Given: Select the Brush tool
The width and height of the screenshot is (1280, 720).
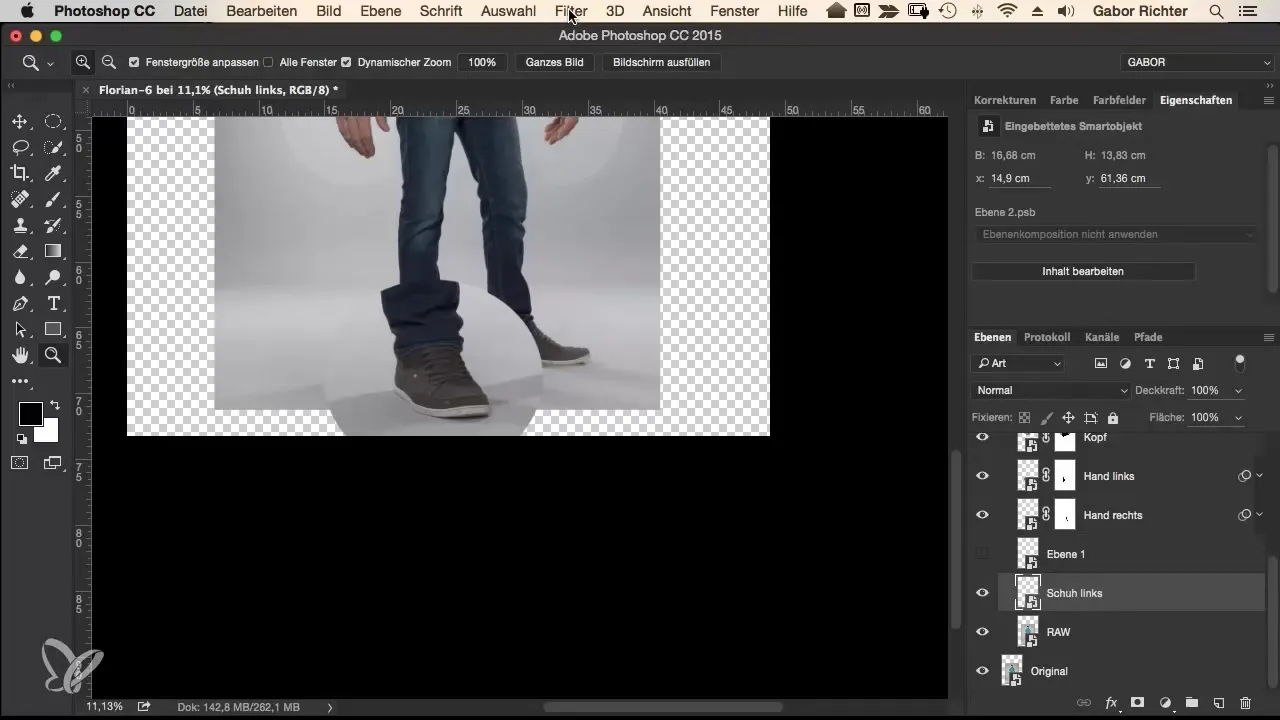Looking at the screenshot, I should (x=53, y=200).
